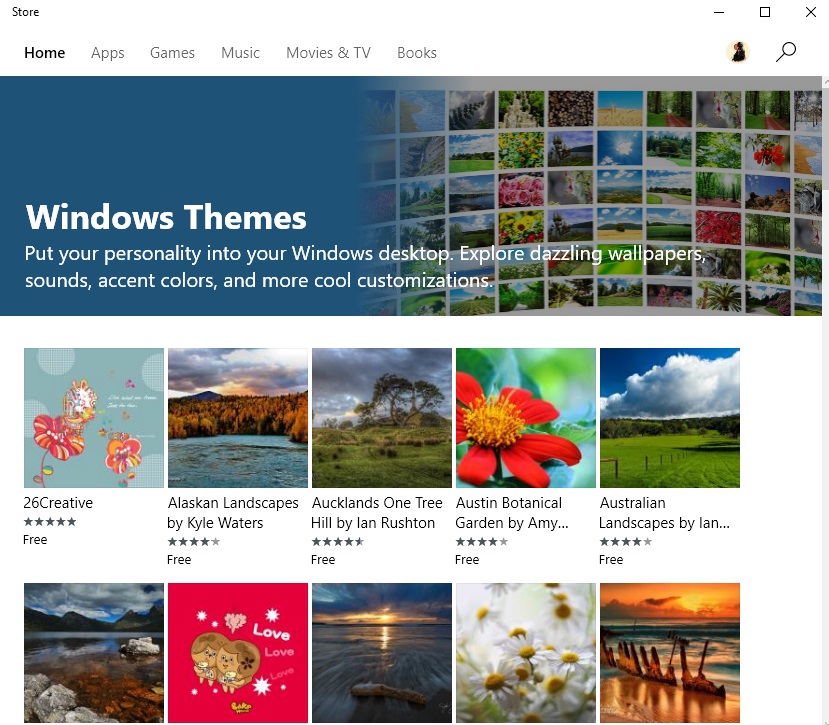Open the beach sunset driftwood theme thumbnail

(382, 653)
